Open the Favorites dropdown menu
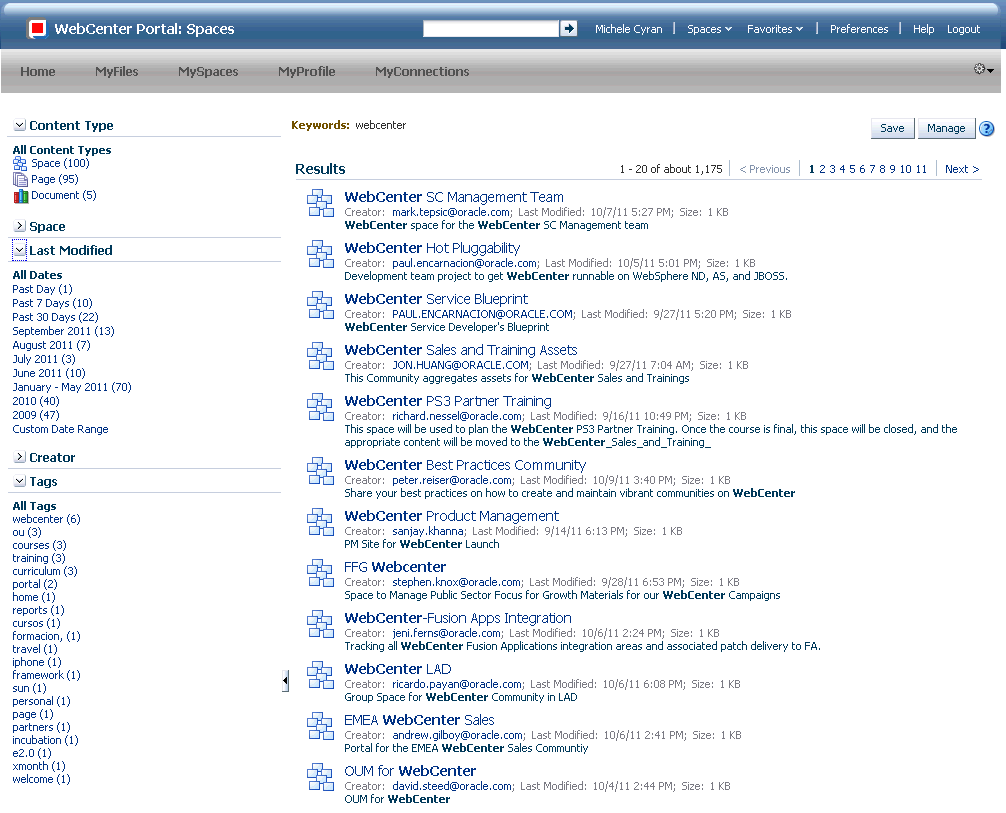1006x813 pixels. [775, 29]
